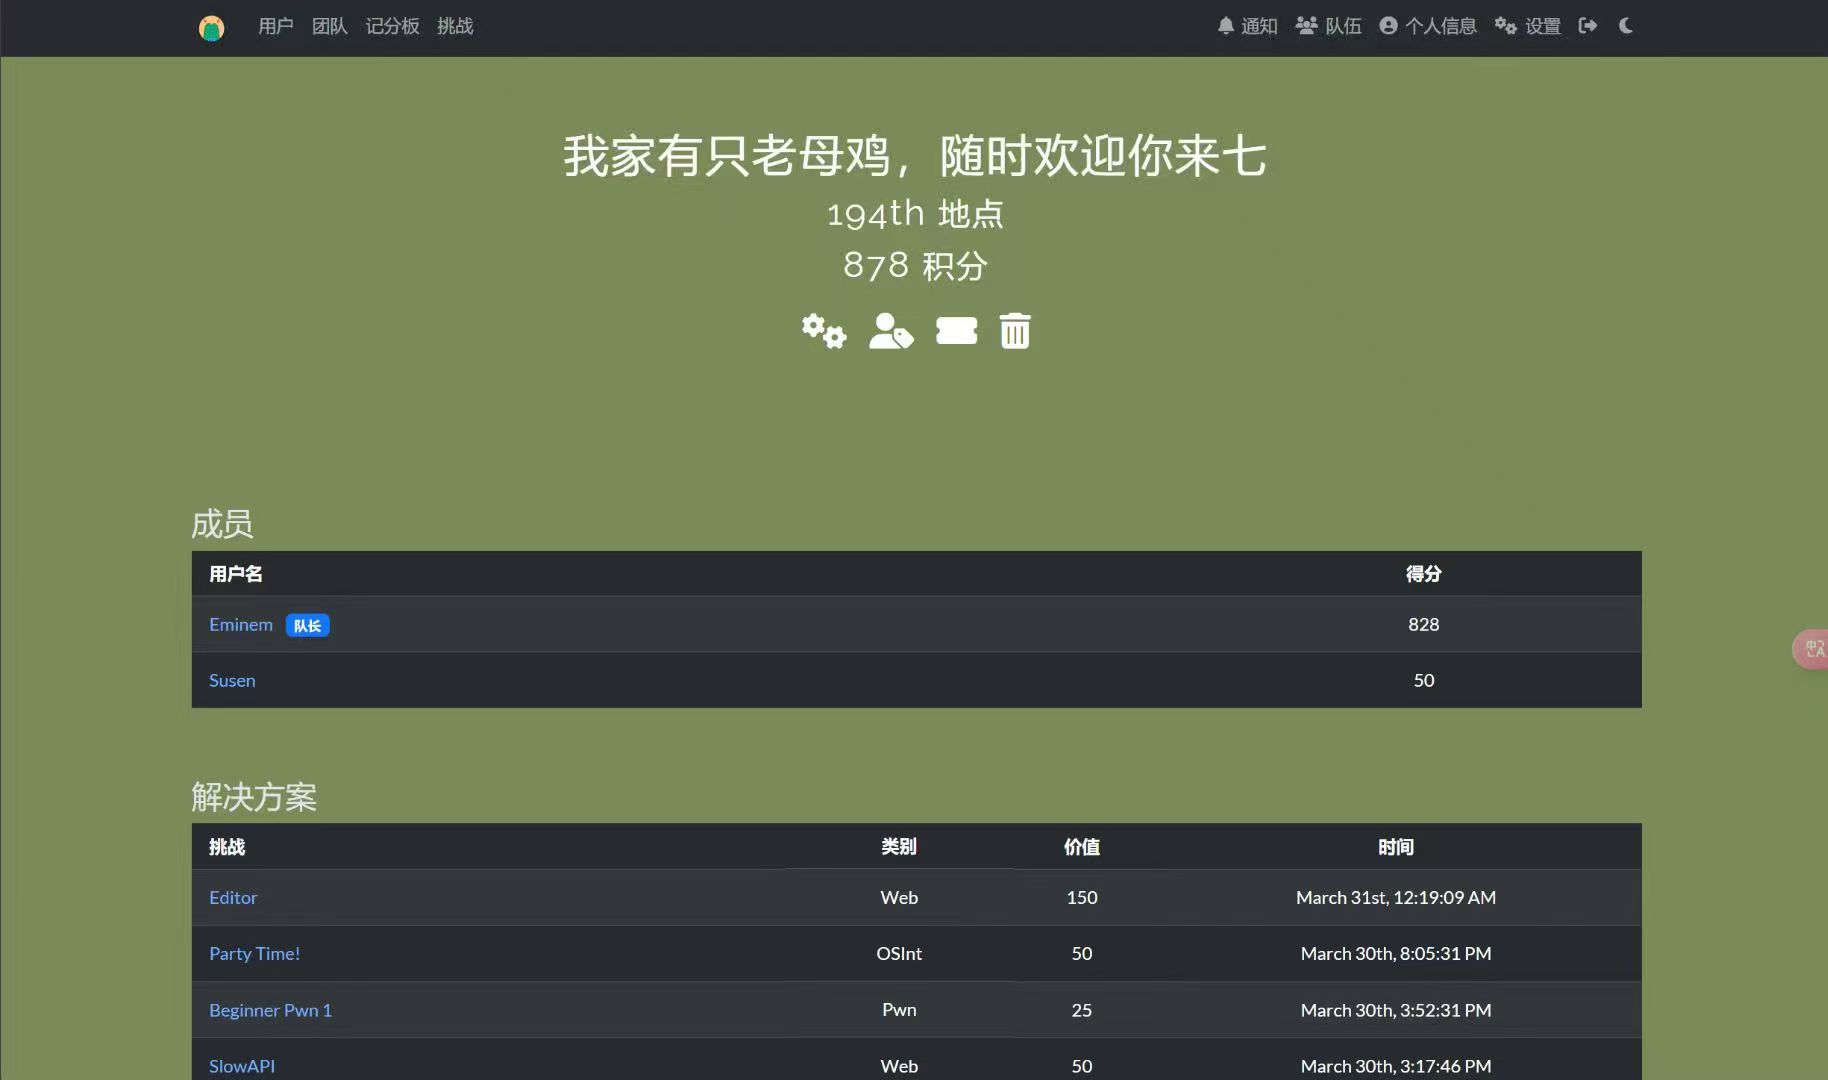
Task: Click the site logo in the navbar
Action: pyautogui.click(x=211, y=27)
